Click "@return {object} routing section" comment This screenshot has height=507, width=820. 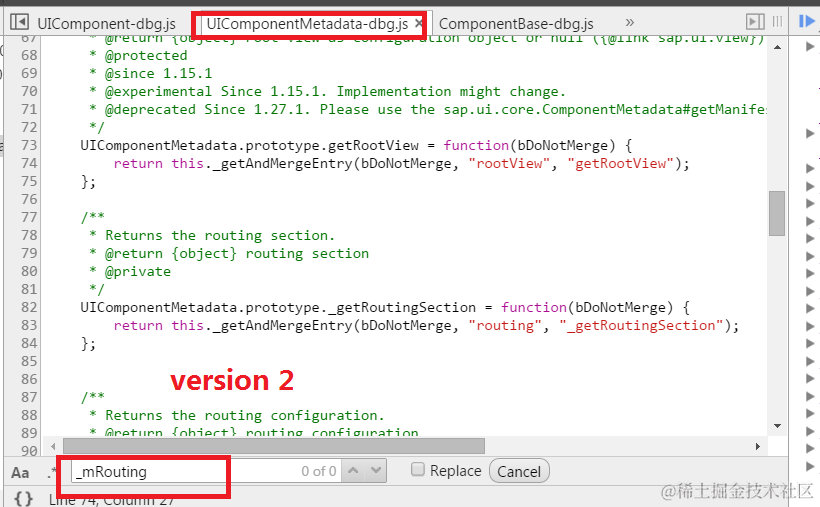[237, 253]
